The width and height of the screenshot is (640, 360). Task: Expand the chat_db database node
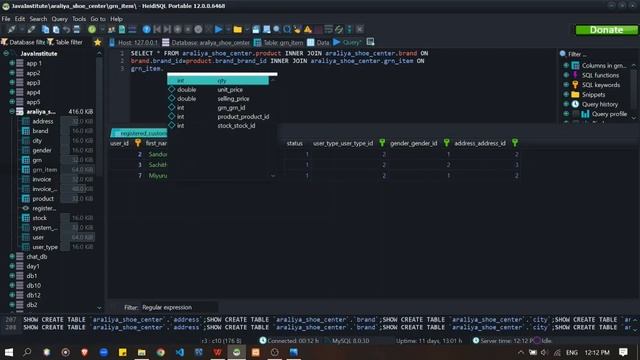(12, 256)
